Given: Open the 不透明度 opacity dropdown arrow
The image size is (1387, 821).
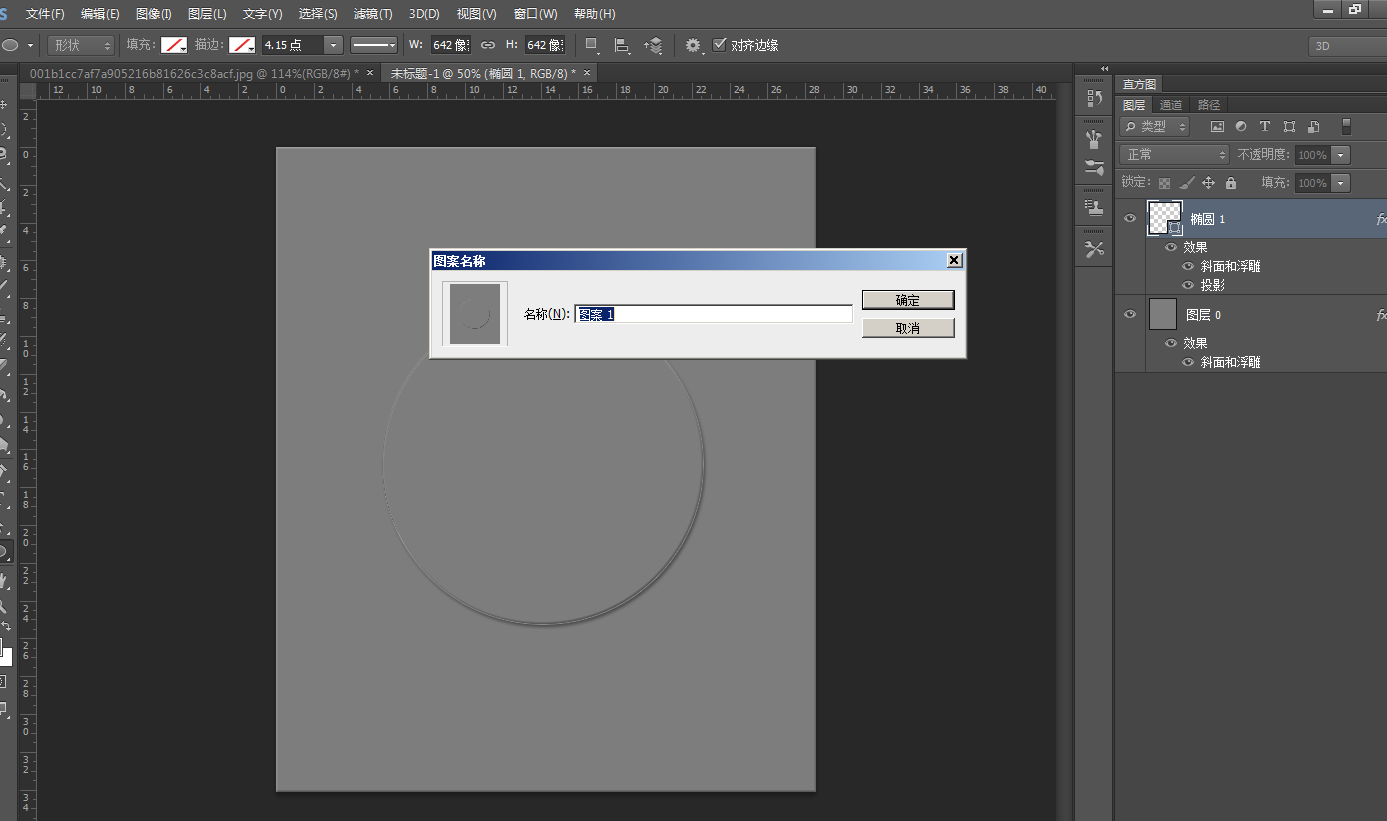Looking at the screenshot, I should pos(1340,155).
